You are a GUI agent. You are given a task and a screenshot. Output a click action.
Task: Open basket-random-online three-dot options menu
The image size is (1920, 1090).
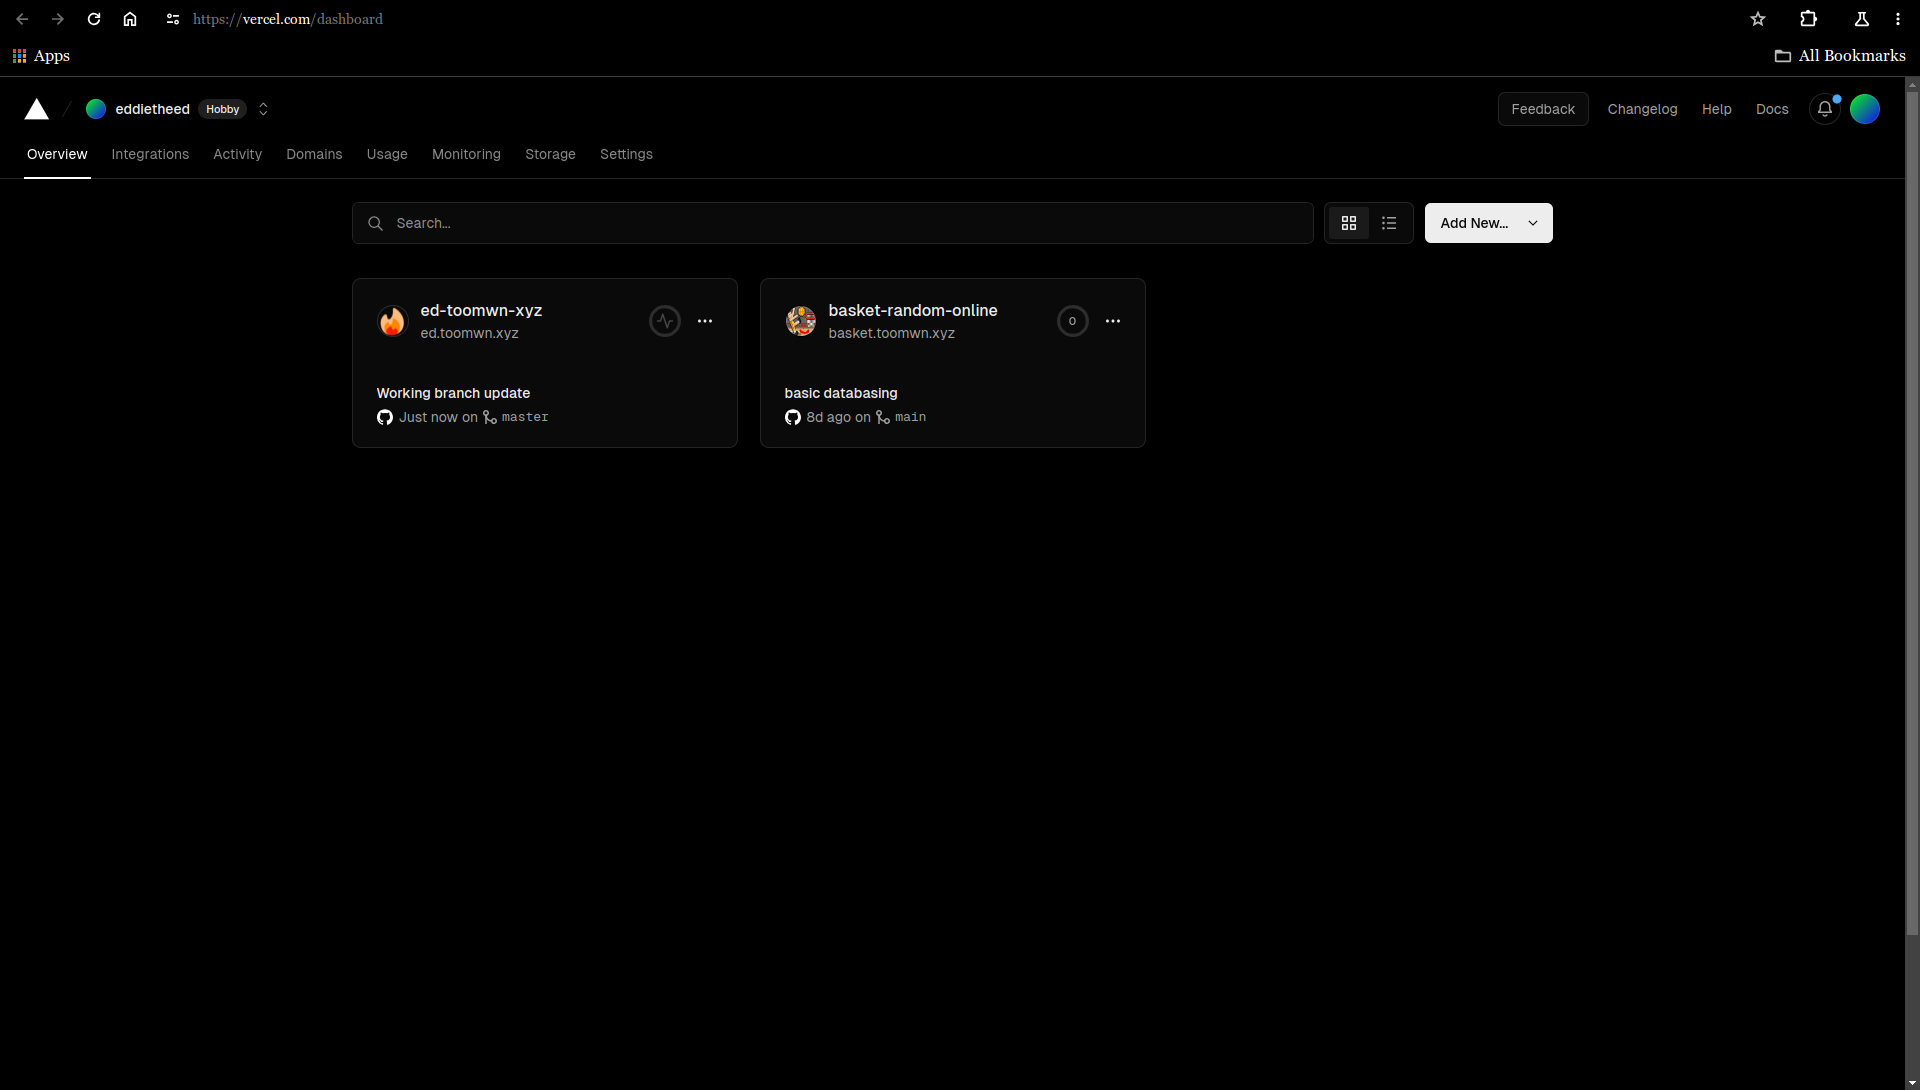coord(1113,321)
